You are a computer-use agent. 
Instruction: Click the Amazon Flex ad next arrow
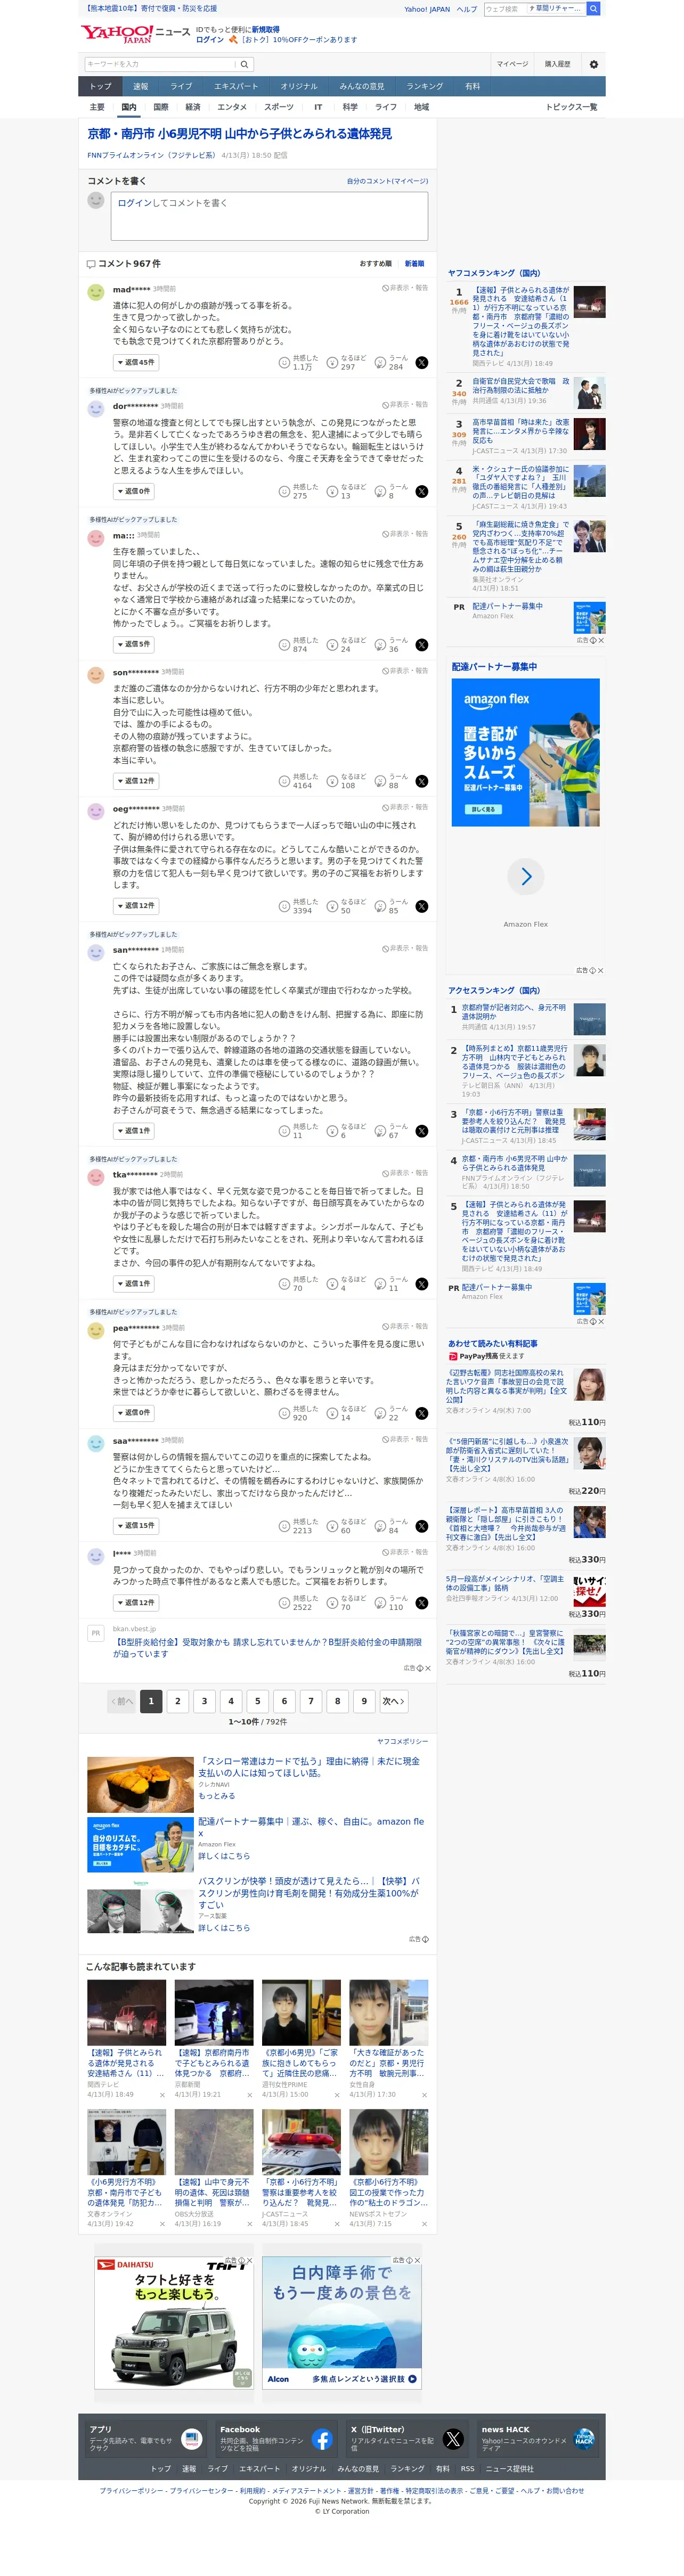click(526, 877)
